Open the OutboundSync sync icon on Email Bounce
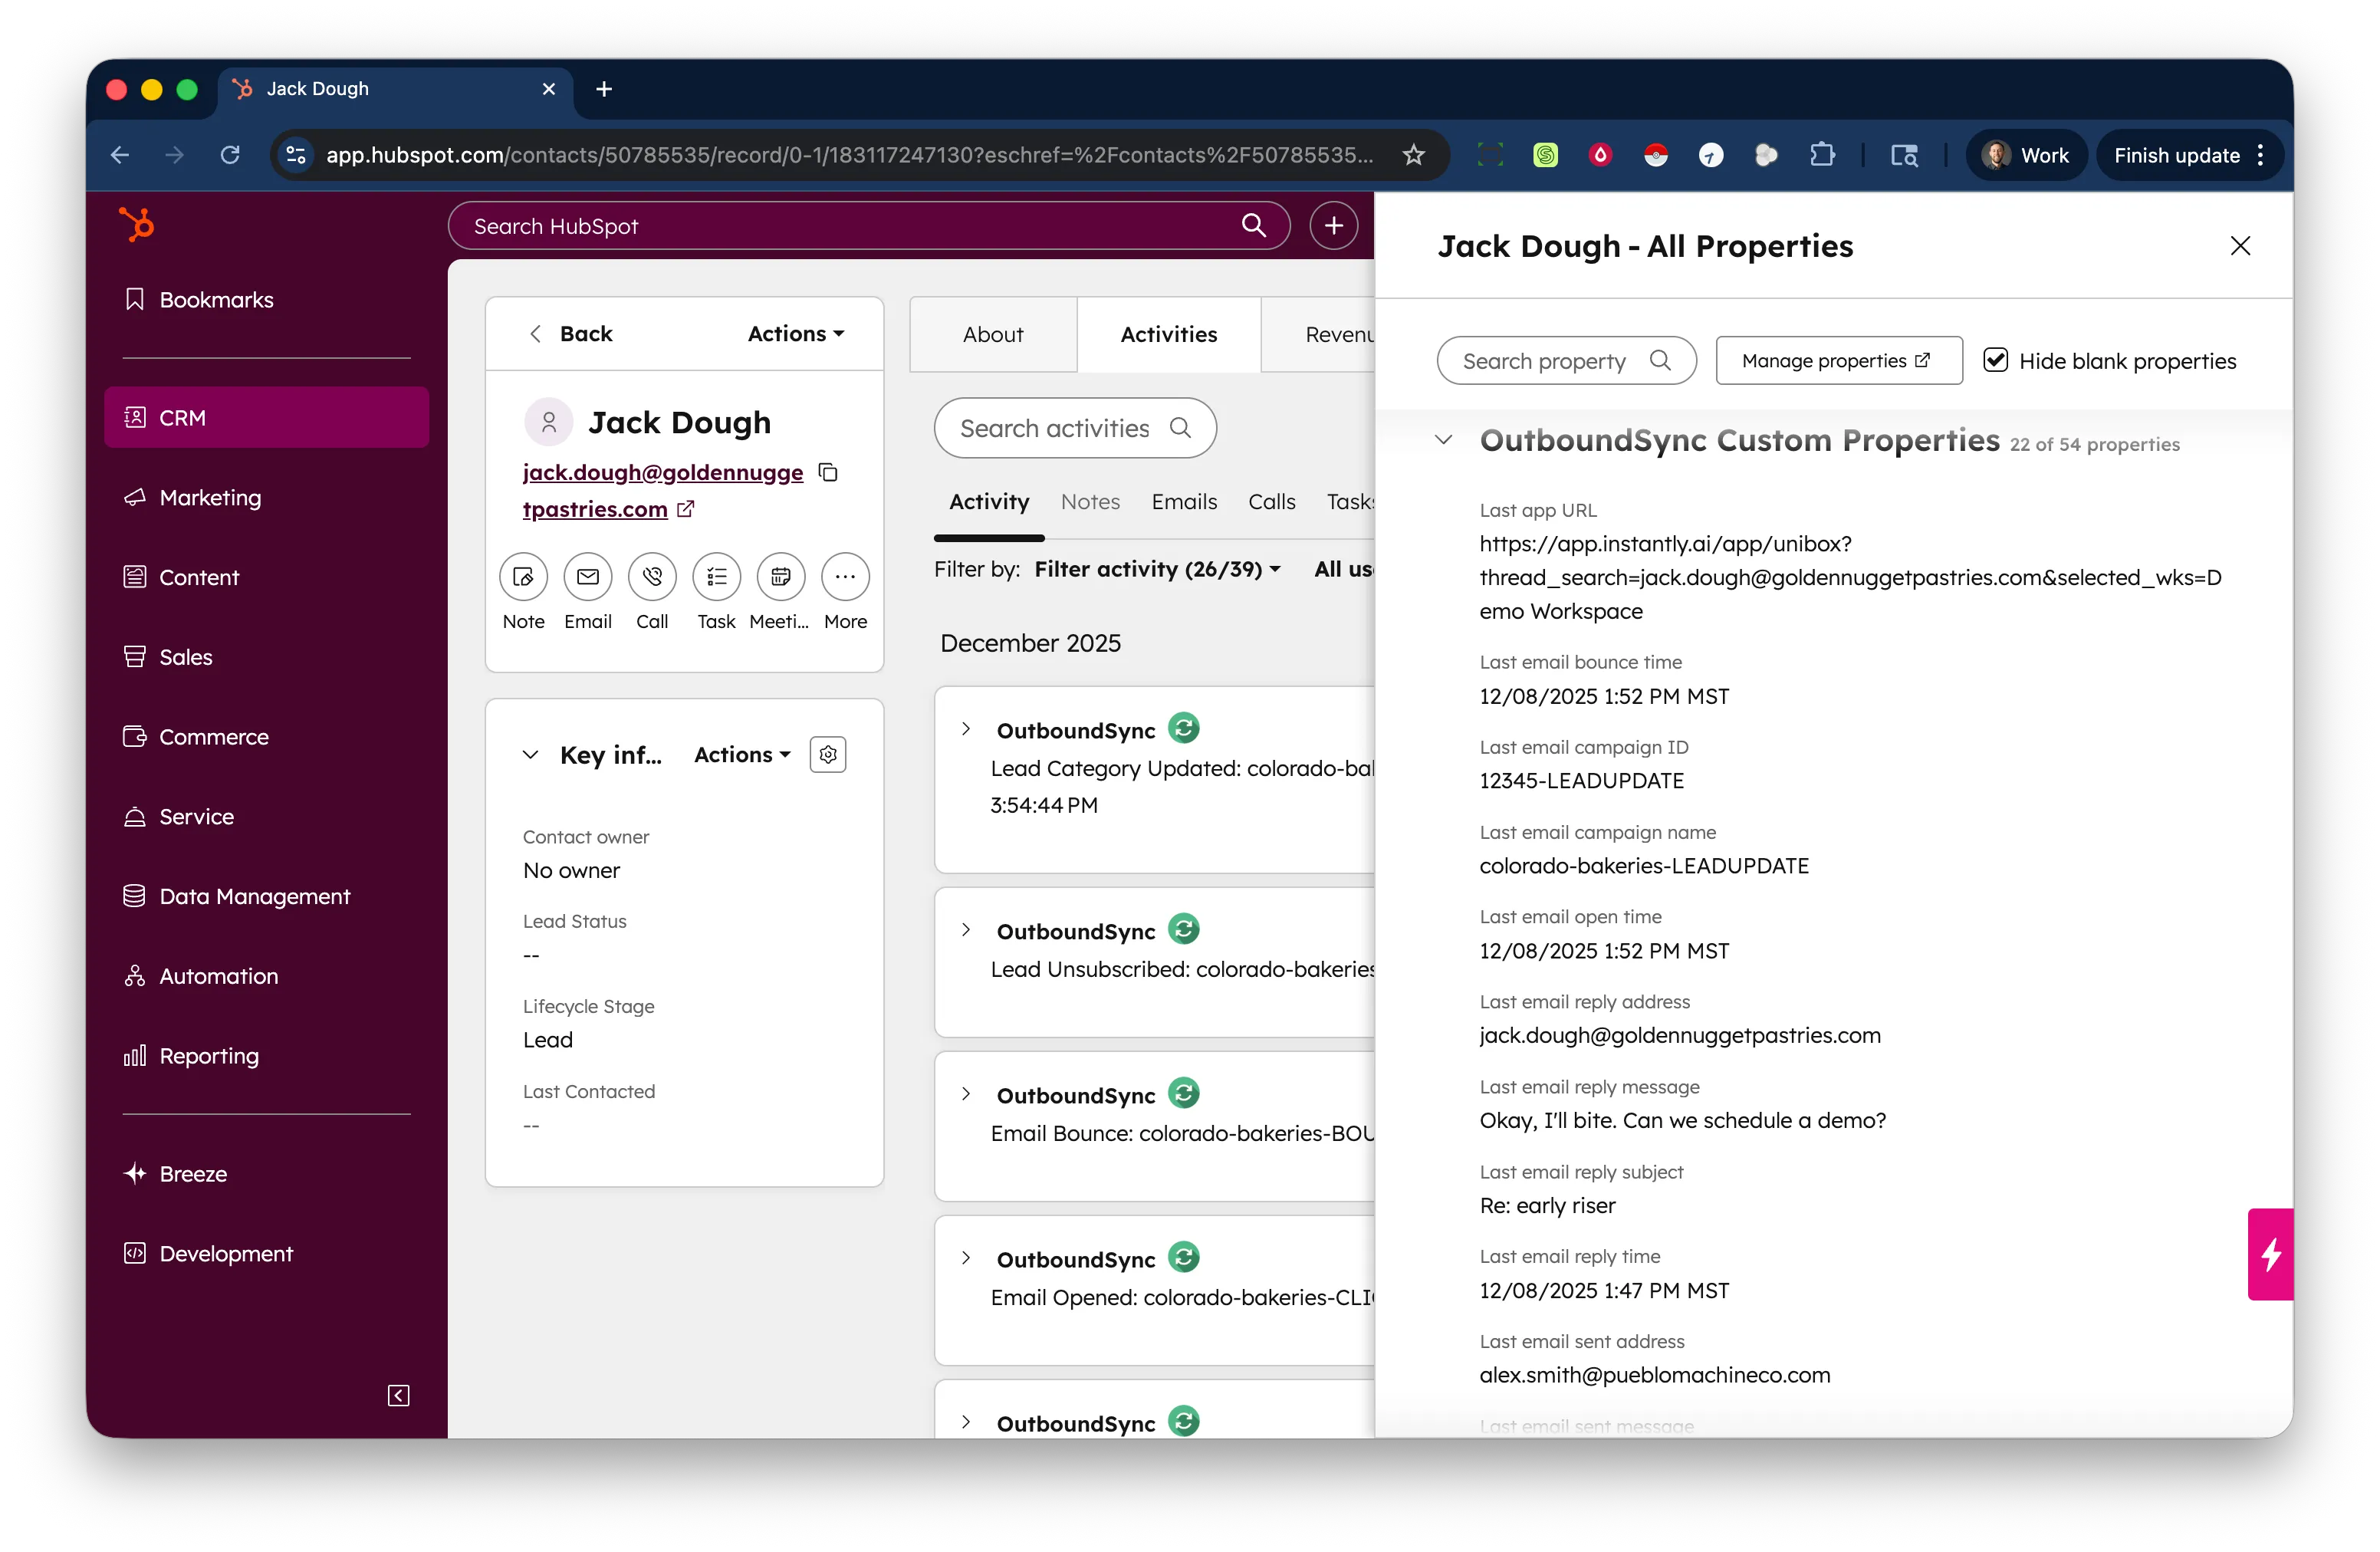 click(1183, 1093)
